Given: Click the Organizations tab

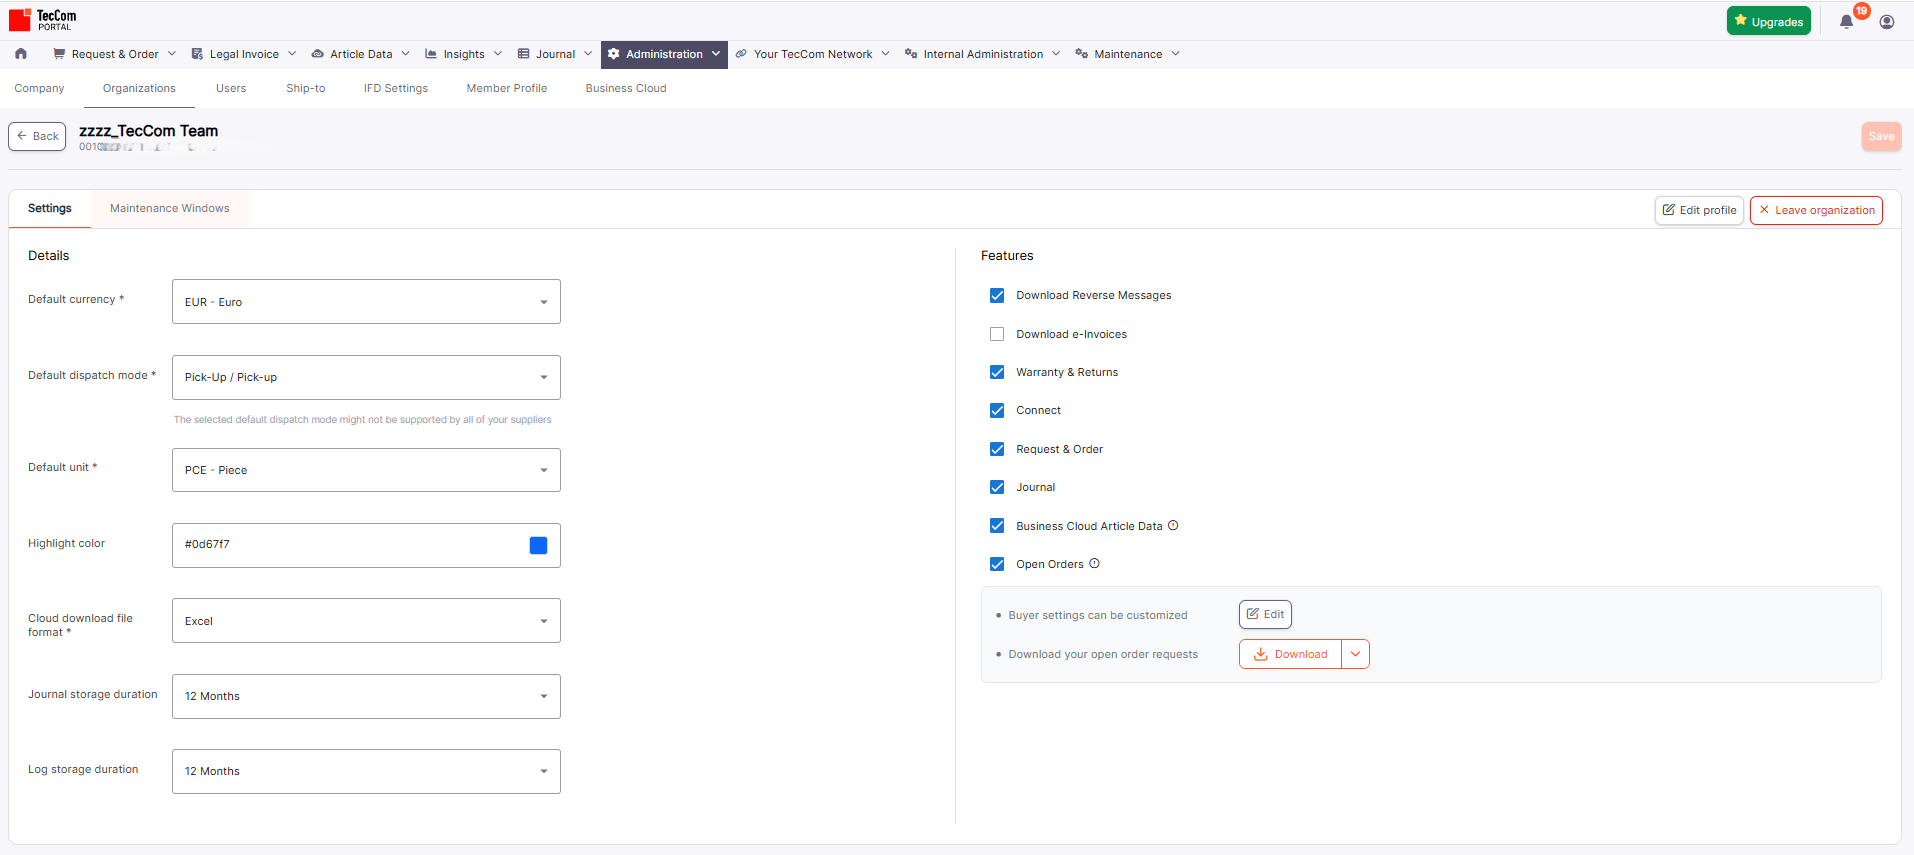Looking at the screenshot, I should (139, 88).
